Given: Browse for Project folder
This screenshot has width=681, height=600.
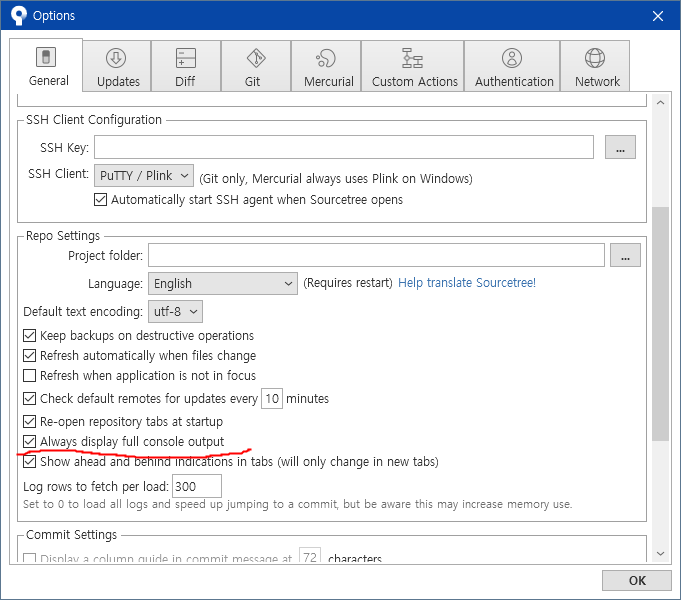Looking at the screenshot, I should click(x=625, y=255).
